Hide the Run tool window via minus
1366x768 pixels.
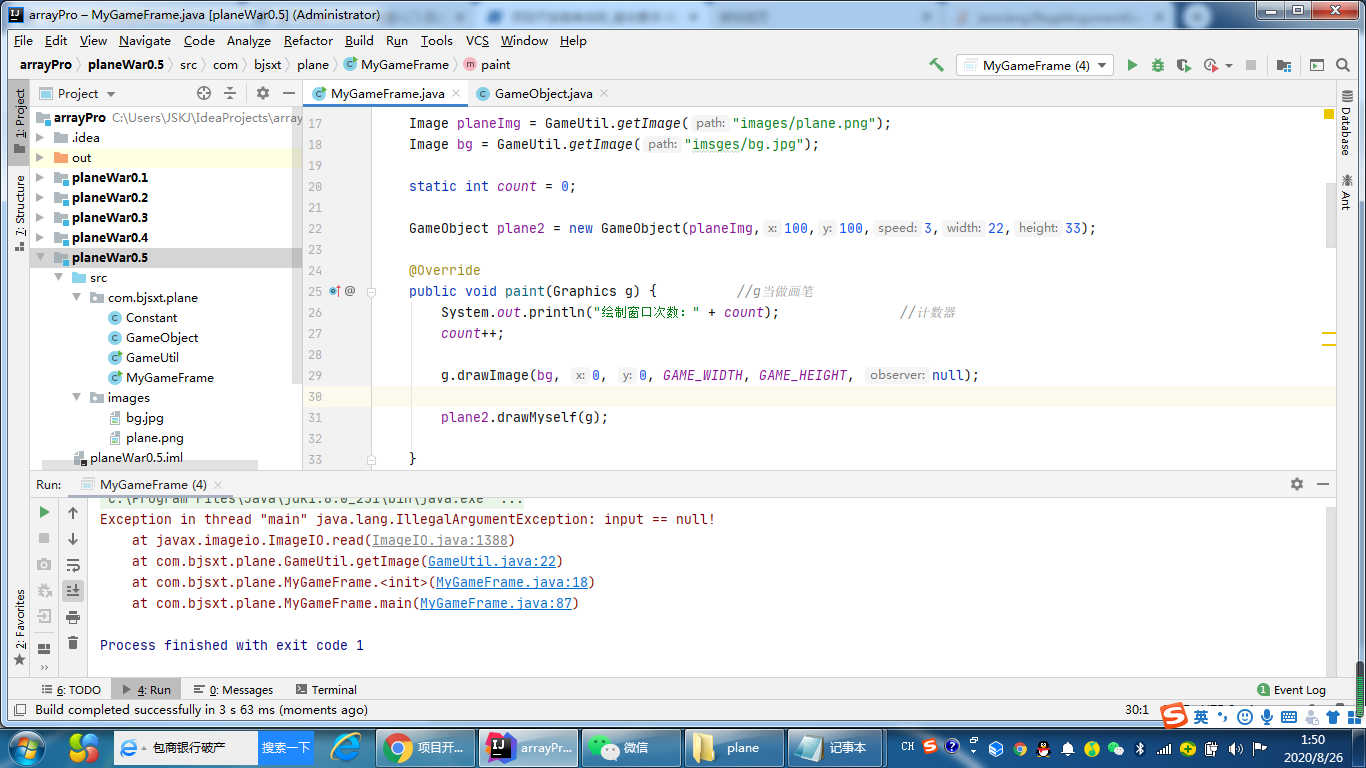1322,484
